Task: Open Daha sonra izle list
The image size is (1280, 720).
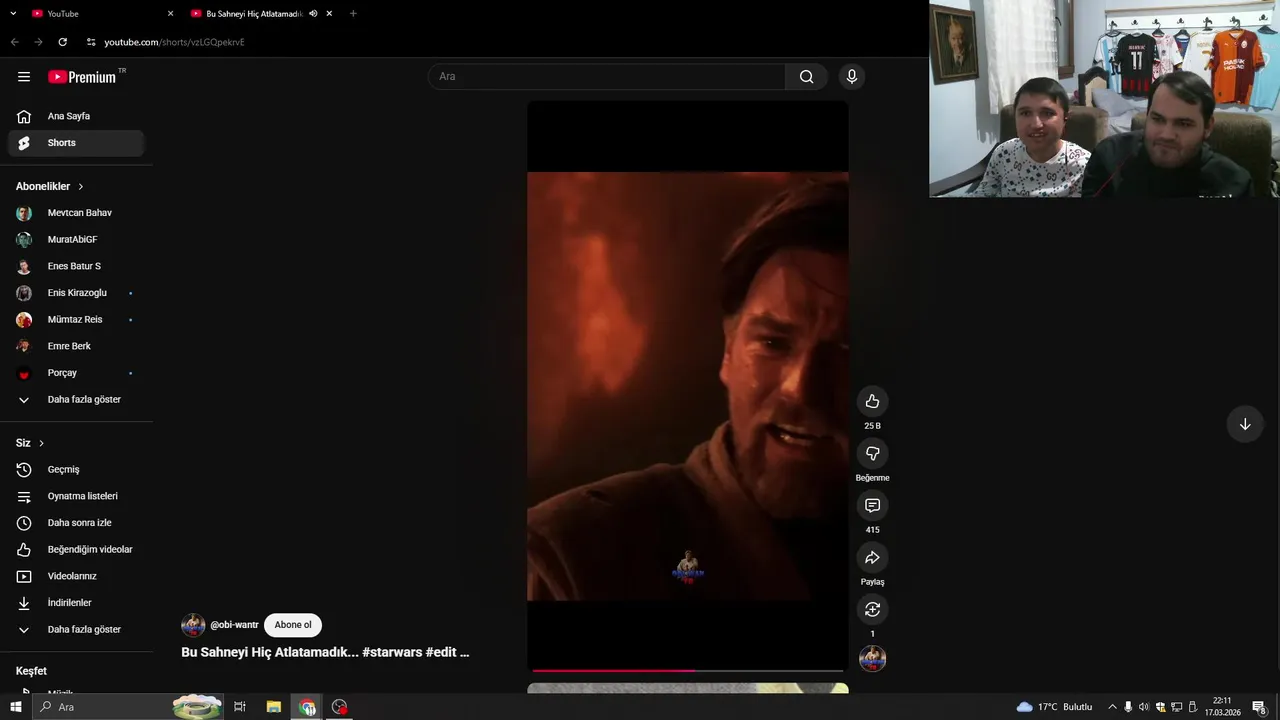Action: coord(76,523)
